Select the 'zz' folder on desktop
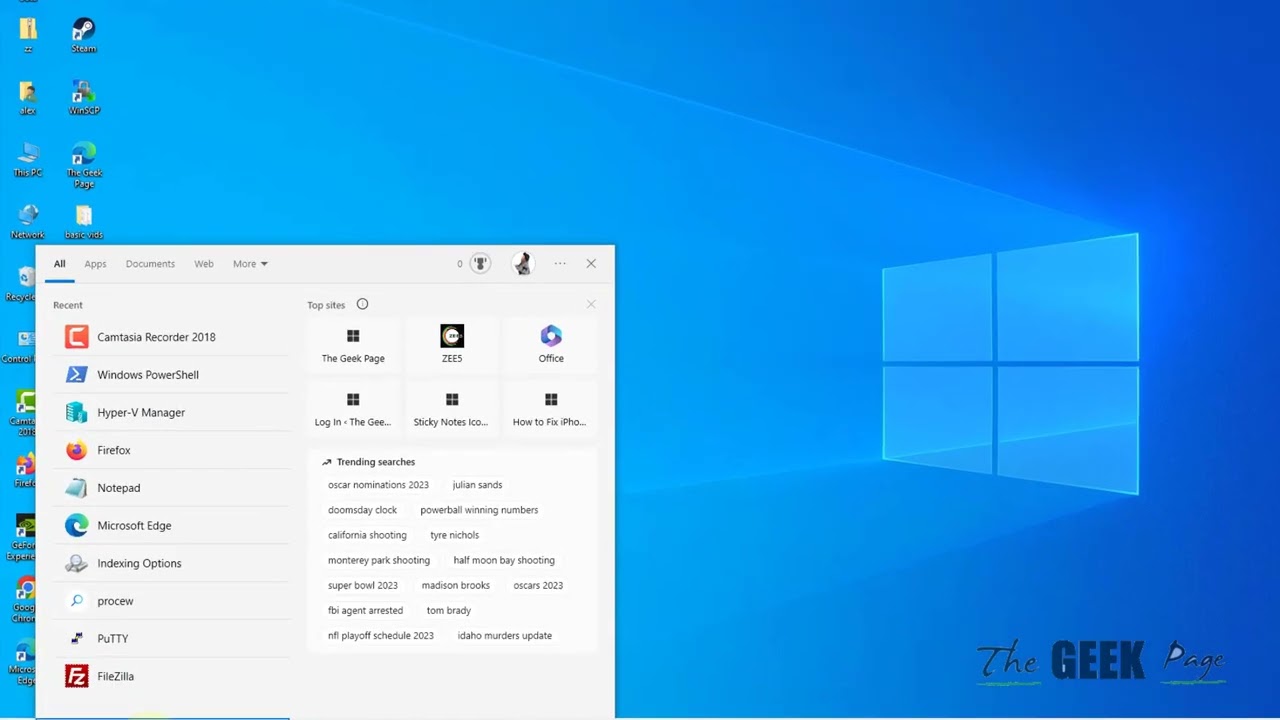Viewport: 1280px width, 720px height. tap(28, 36)
